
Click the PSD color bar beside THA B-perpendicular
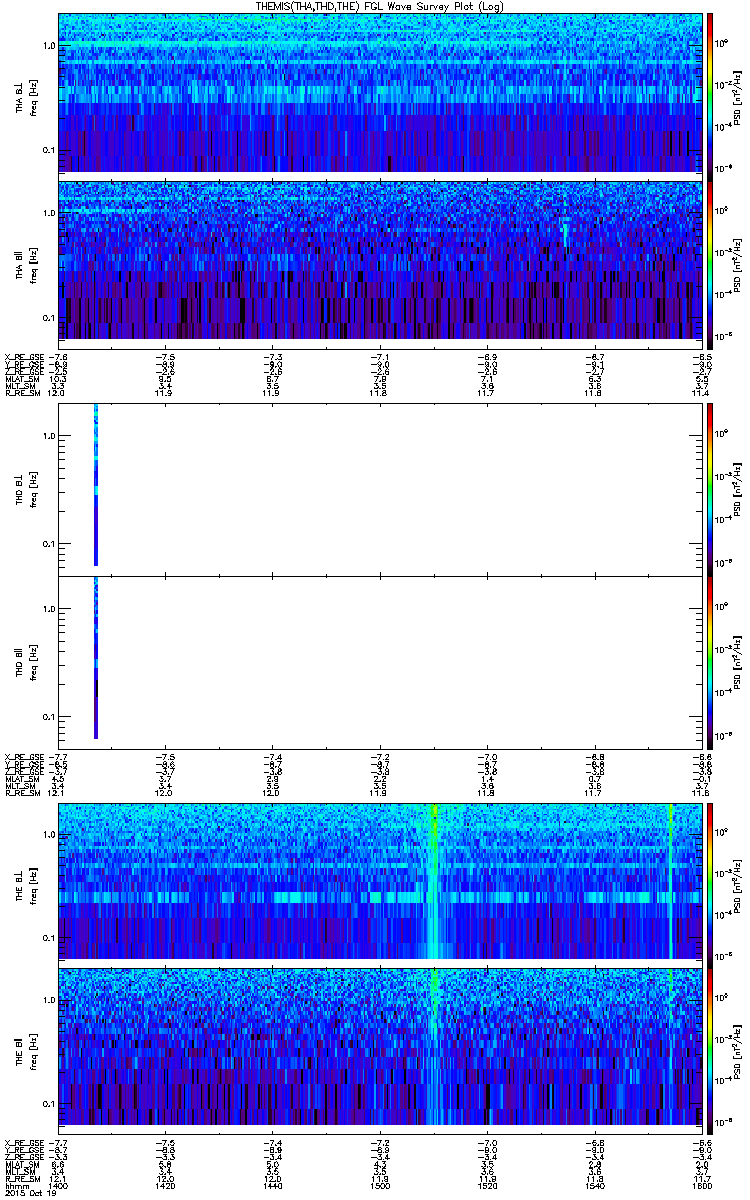pyautogui.click(x=710, y=93)
